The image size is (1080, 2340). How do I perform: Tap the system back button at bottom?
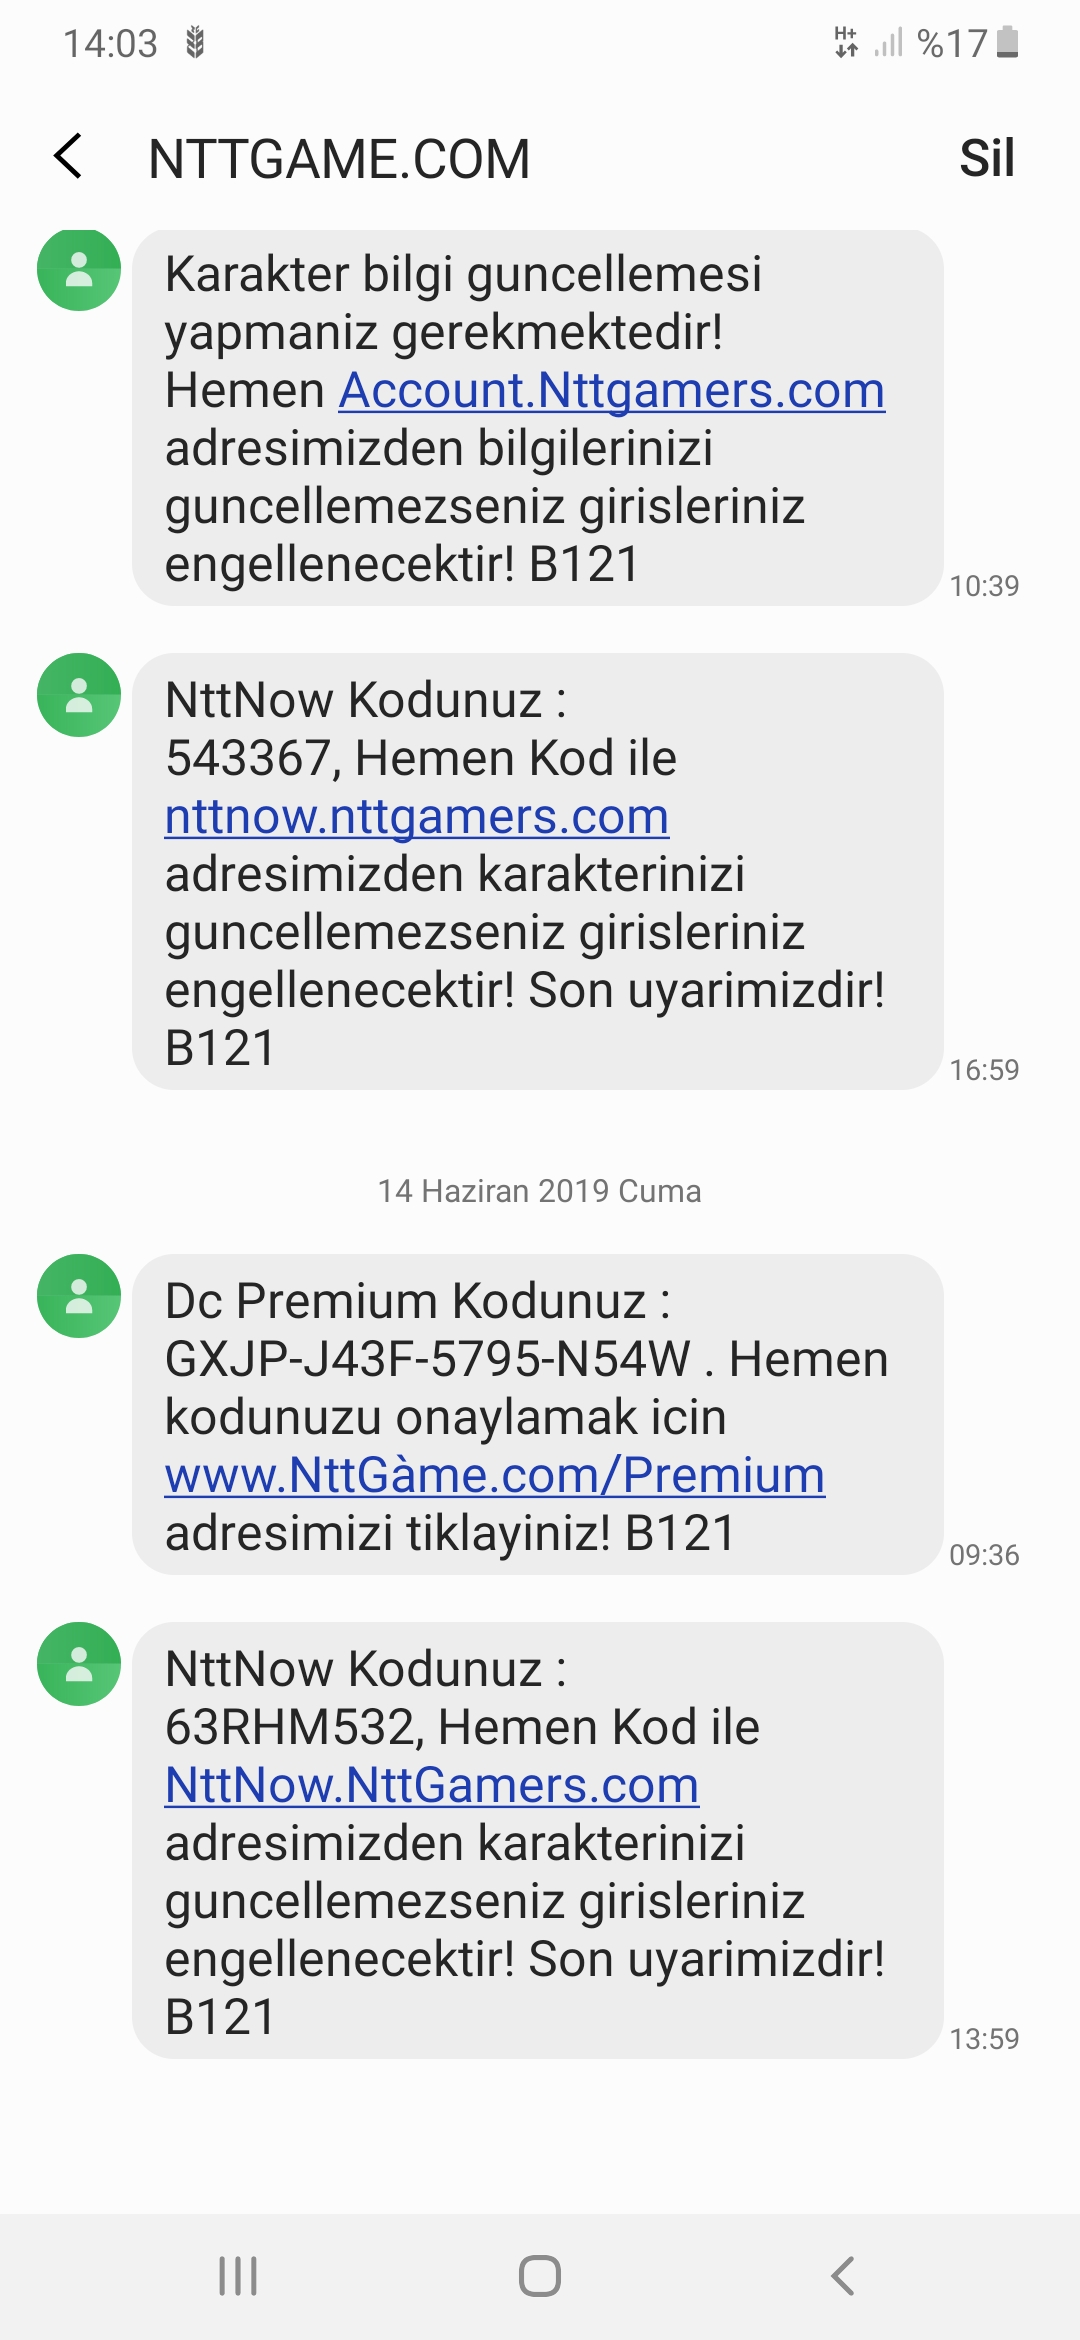coord(843,2276)
